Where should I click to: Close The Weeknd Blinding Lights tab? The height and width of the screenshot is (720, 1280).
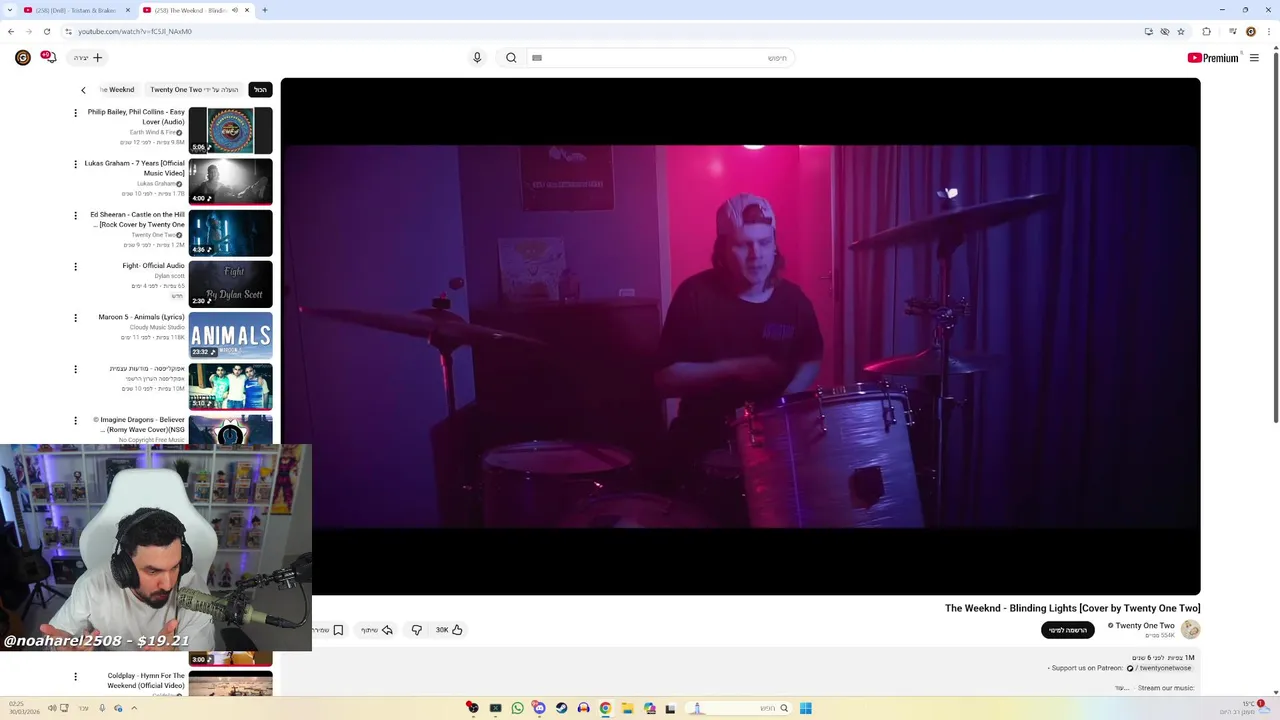(247, 10)
